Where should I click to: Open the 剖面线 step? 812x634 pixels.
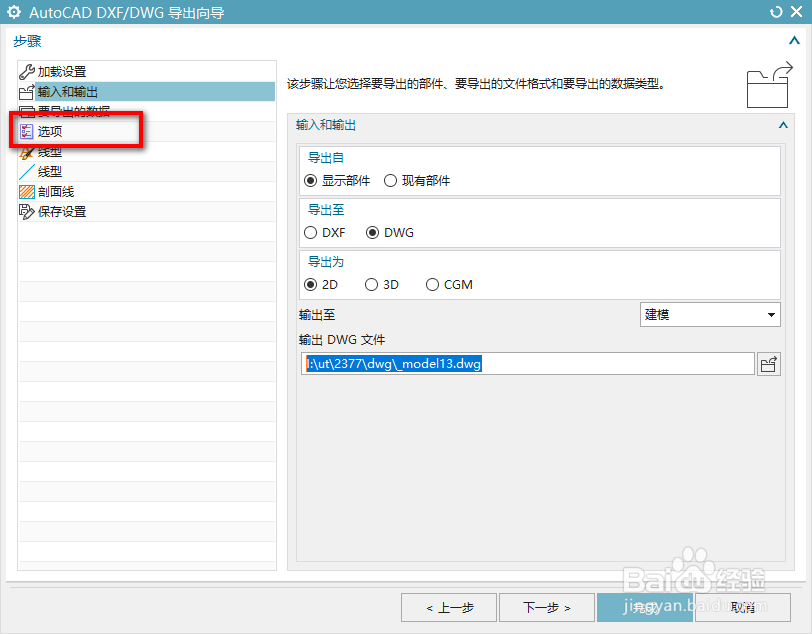[147, 192]
